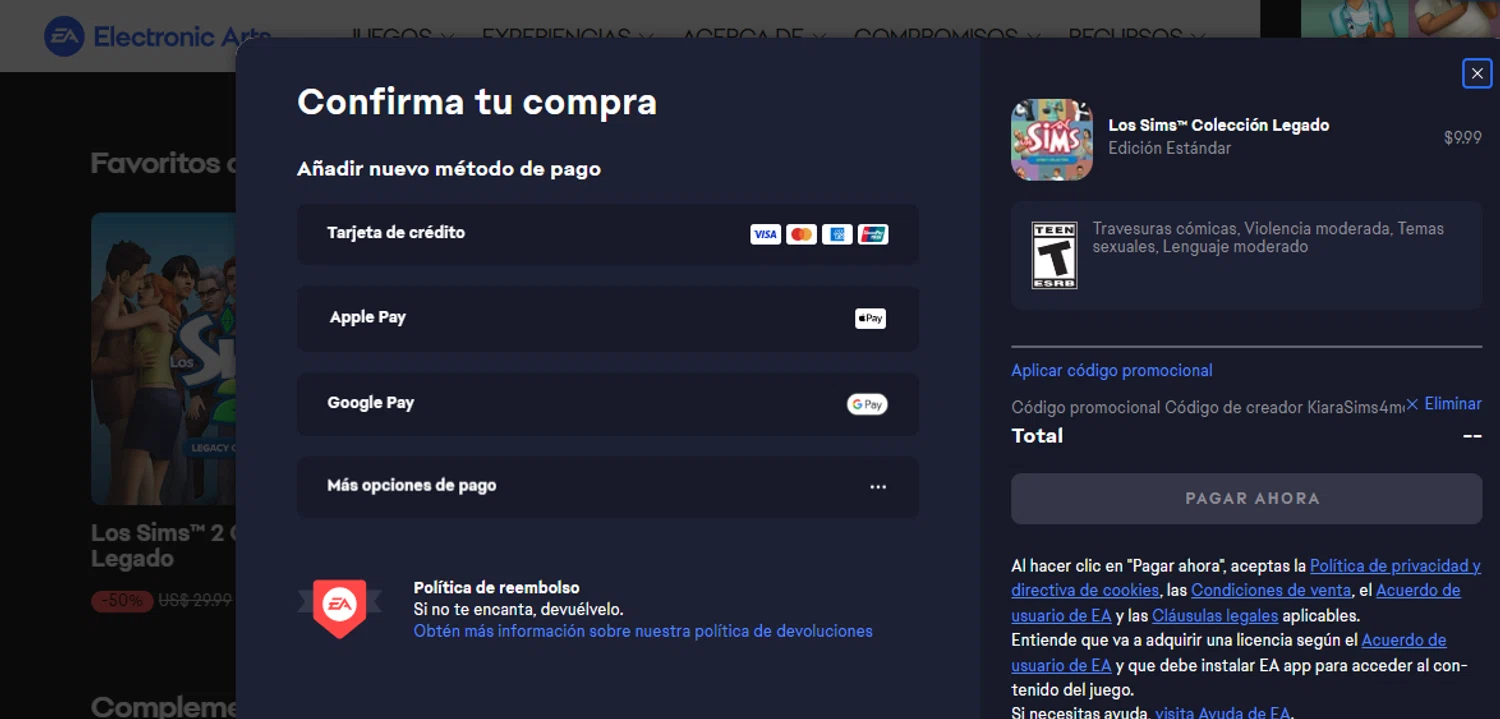
Task: Click the Total label
Action: click(1037, 435)
